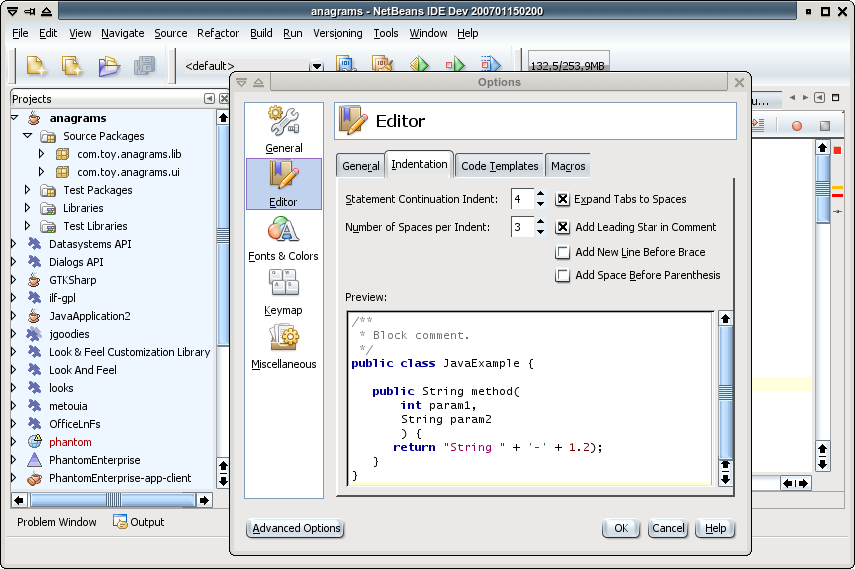Open the <default> configuration dropdown
This screenshot has width=855, height=569.
[x=316, y=66]
